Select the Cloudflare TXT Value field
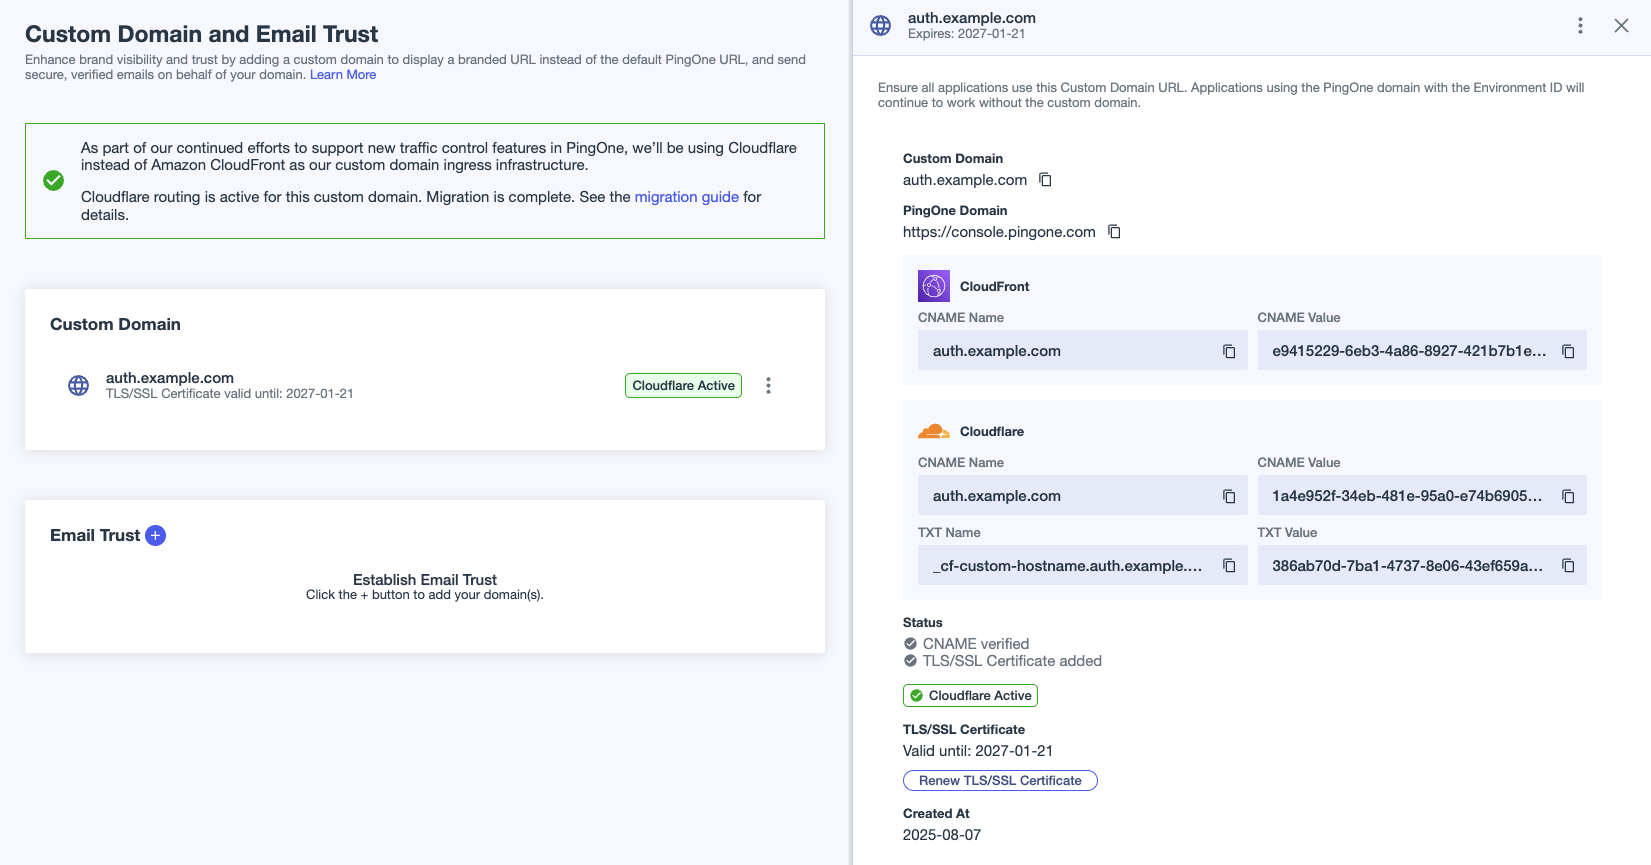This screenshot has height=865, width=1651. pyautogui.click(x=1421, y=566)
